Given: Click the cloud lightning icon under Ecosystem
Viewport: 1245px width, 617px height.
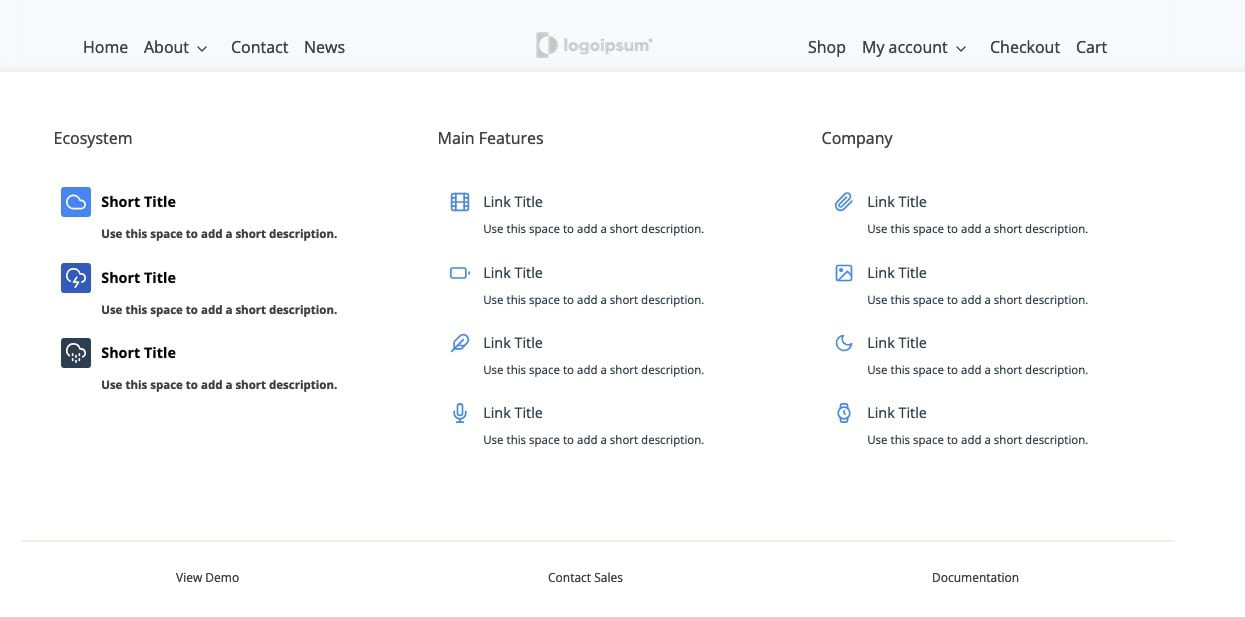Looking at the screenshot, I should (x=76, y=278).
